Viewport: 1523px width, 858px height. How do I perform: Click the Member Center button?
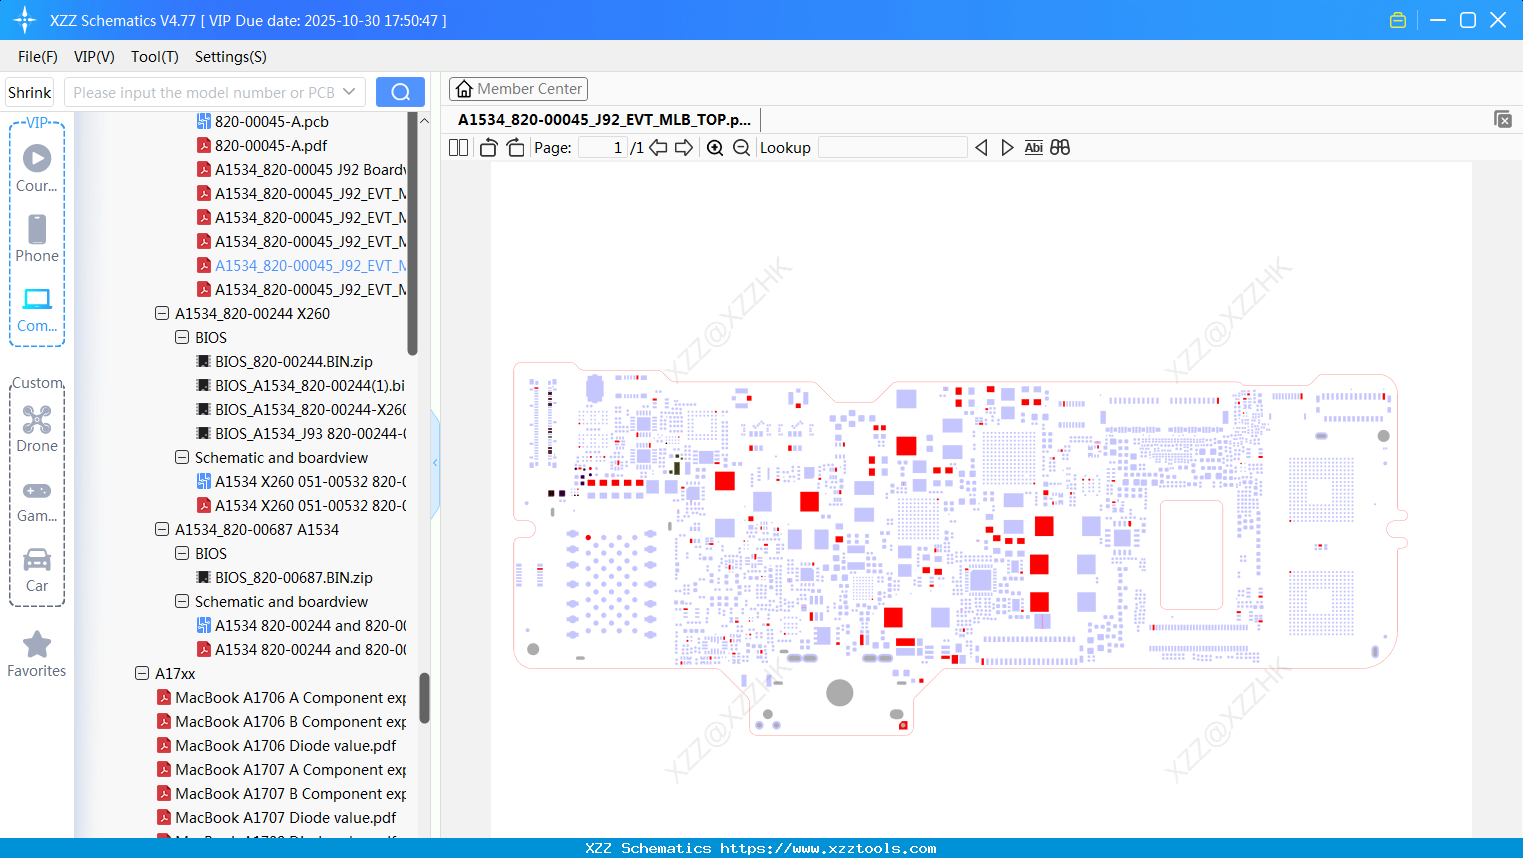[x=519, y=89]
